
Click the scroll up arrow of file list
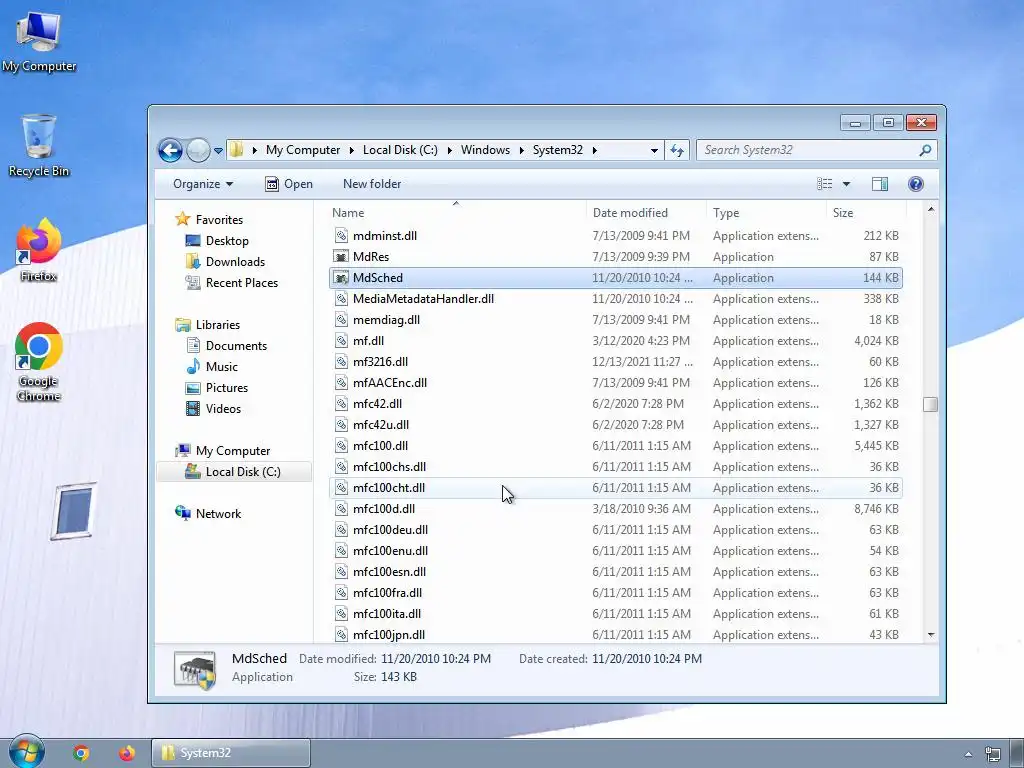click(931, 210)
